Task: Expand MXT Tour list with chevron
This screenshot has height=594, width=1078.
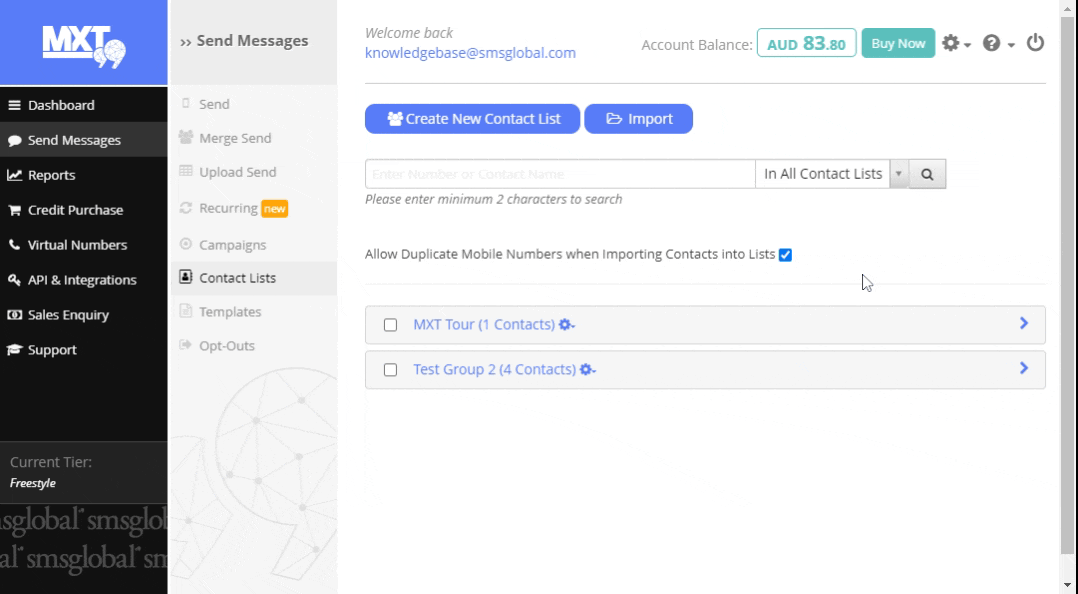Action: pyautogui.click(x=1023, y=324)
